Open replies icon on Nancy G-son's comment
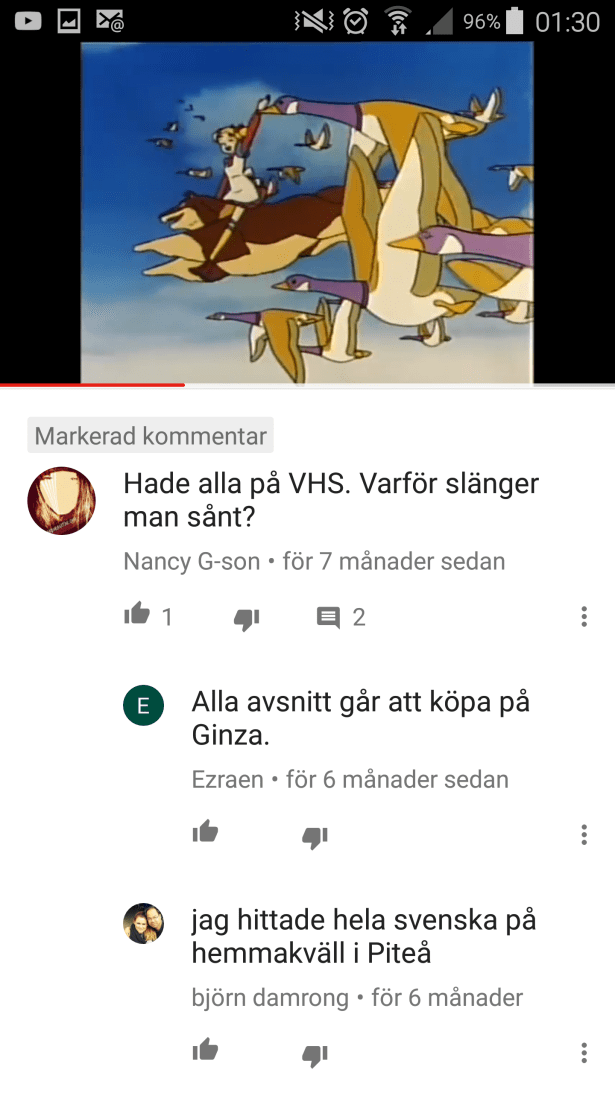 (x=328, y=618)
